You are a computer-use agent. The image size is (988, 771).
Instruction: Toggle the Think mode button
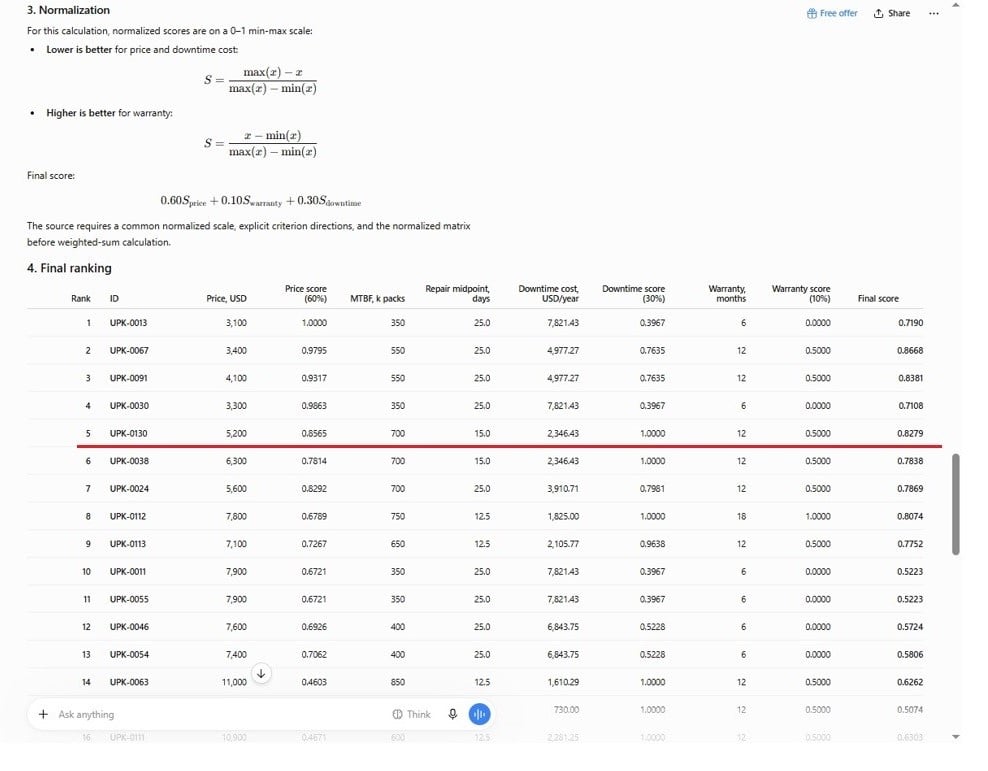click(411, 714)
